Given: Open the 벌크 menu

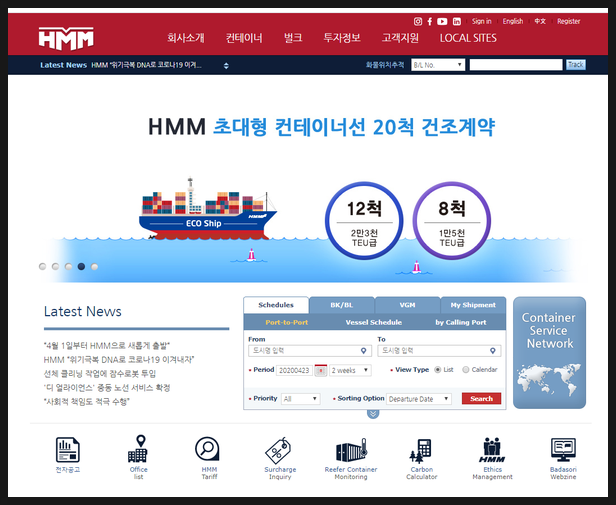Looking at the screenshot, I should [x=293, y=38].
